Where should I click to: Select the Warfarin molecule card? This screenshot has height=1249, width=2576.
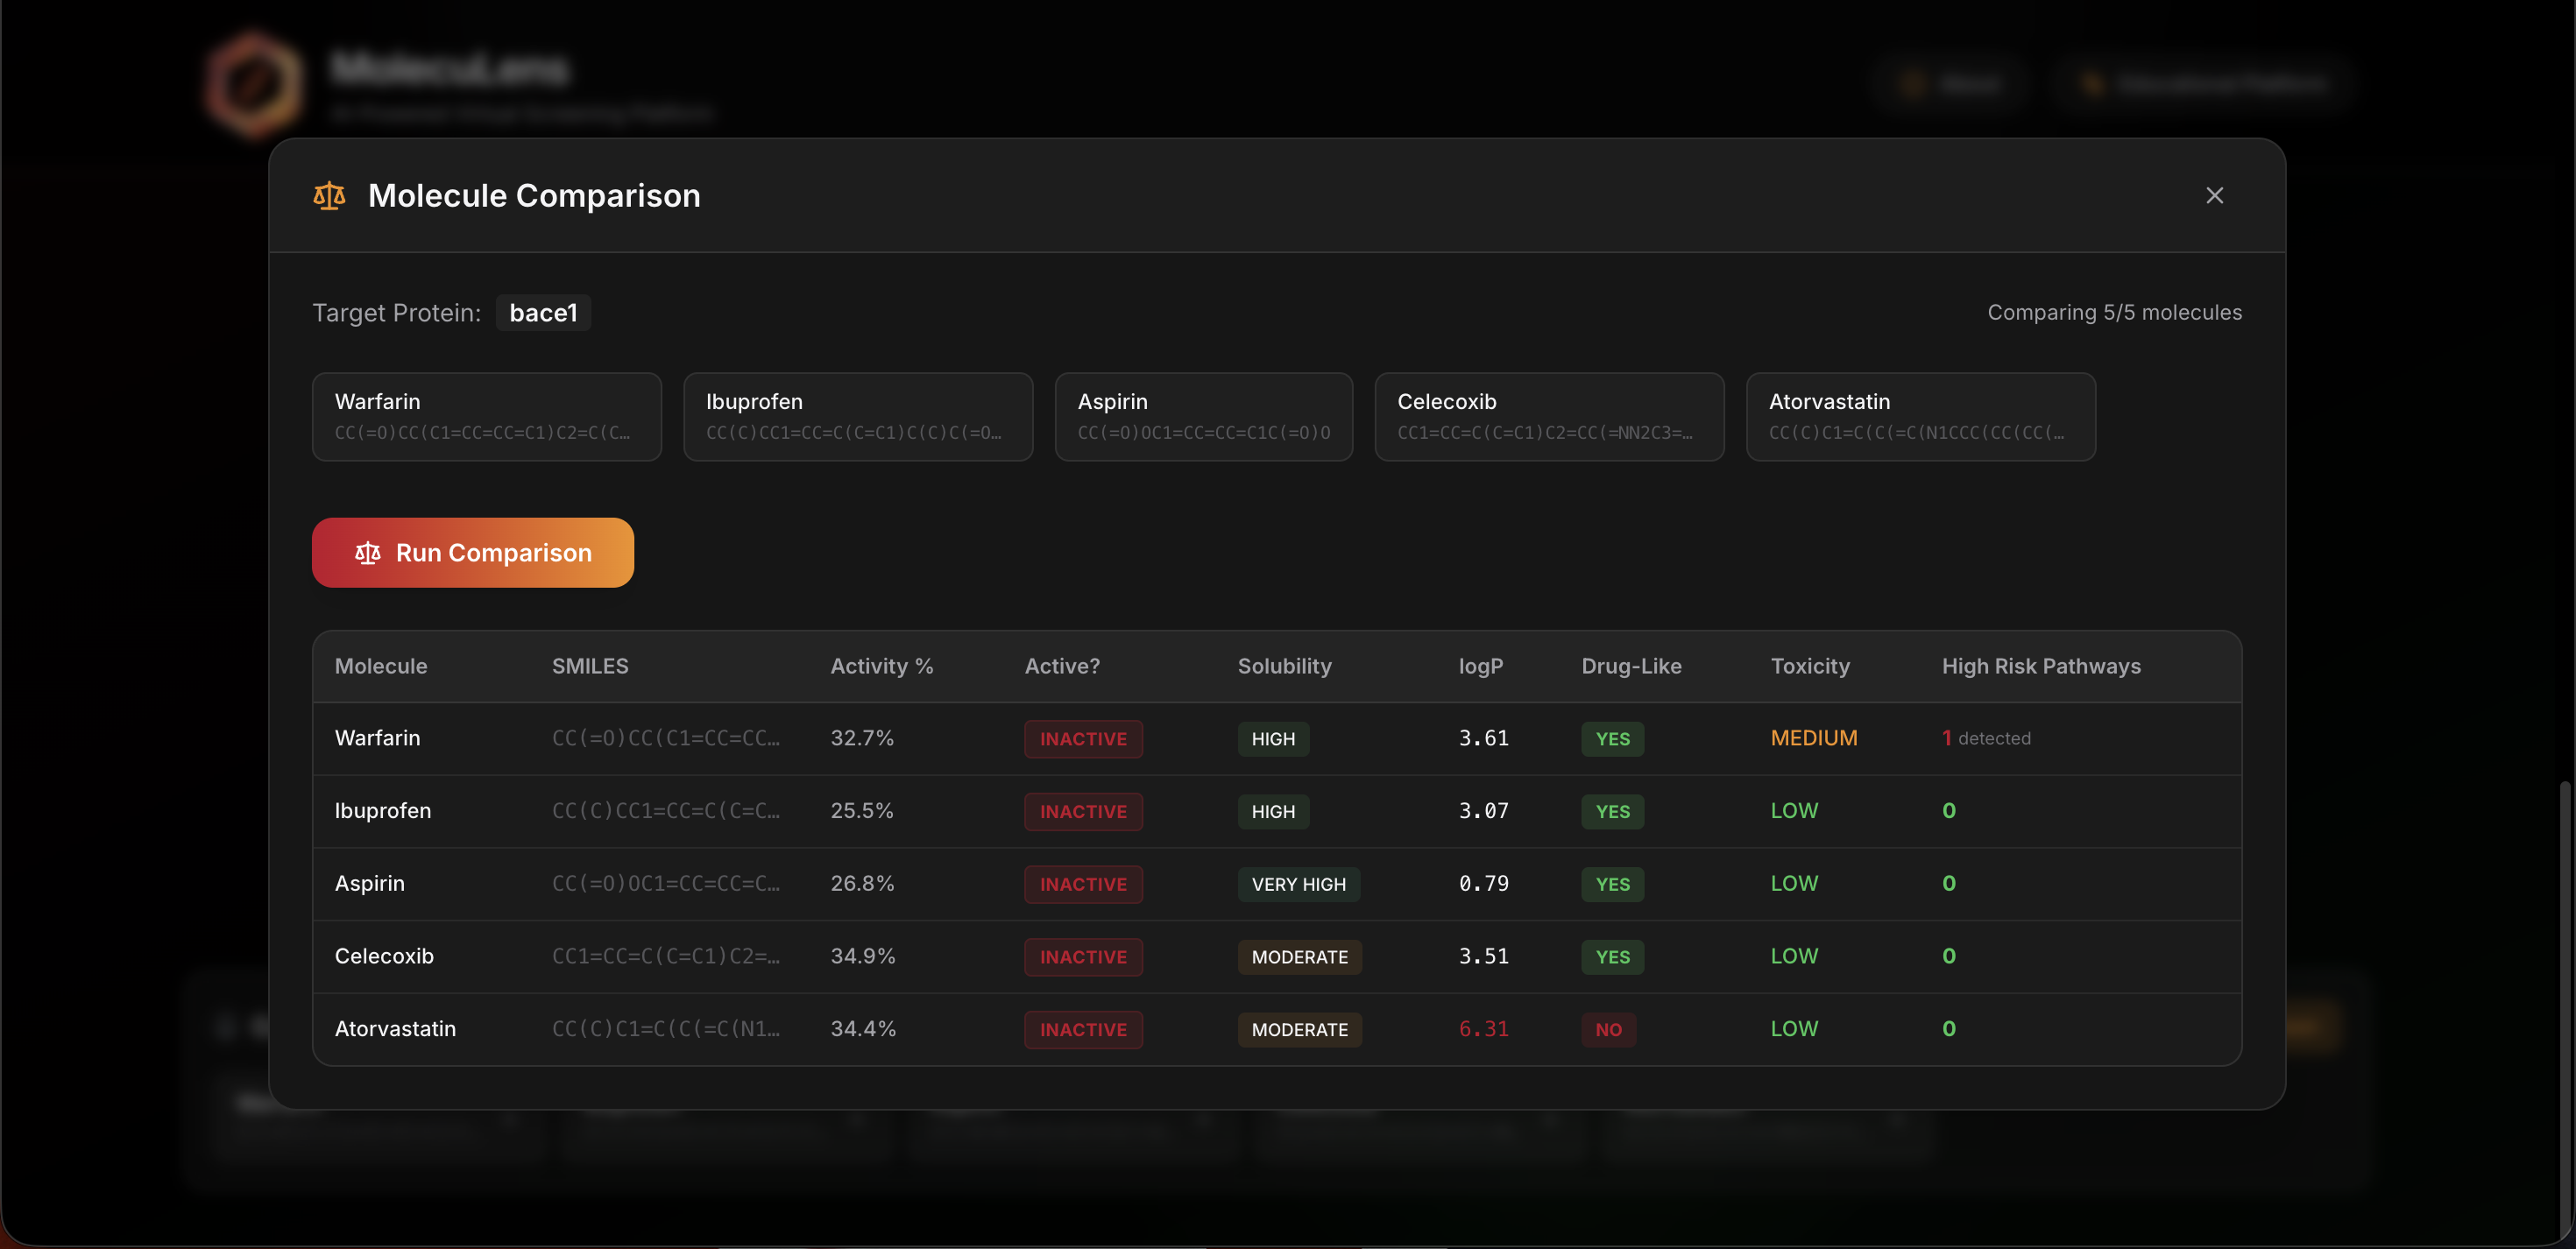[x=486, y=416]
